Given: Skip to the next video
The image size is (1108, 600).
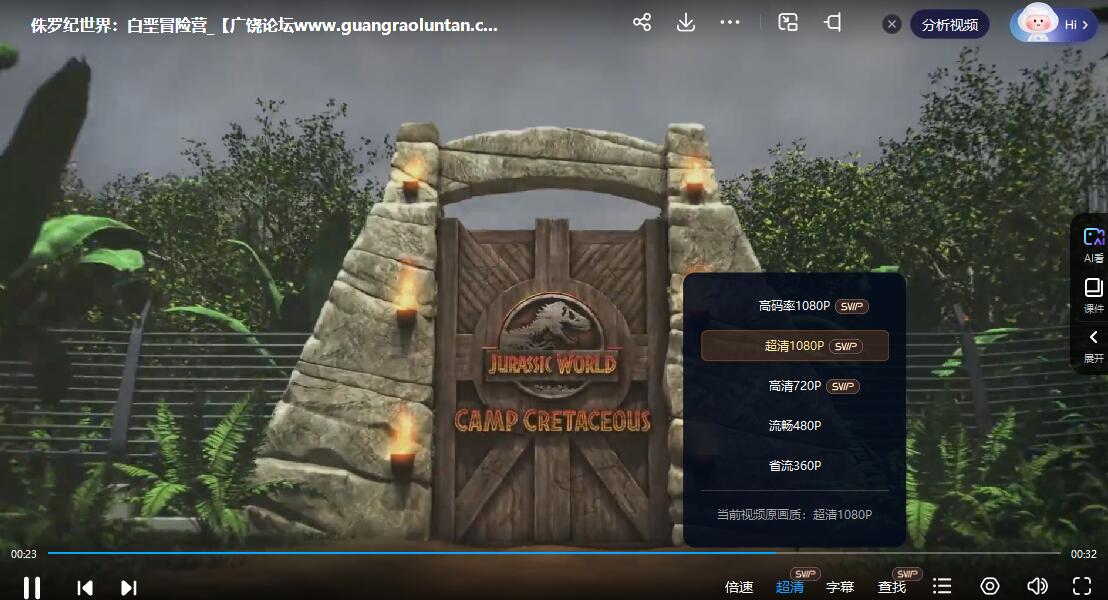Looking at the screenshot, I should point(129,587).
